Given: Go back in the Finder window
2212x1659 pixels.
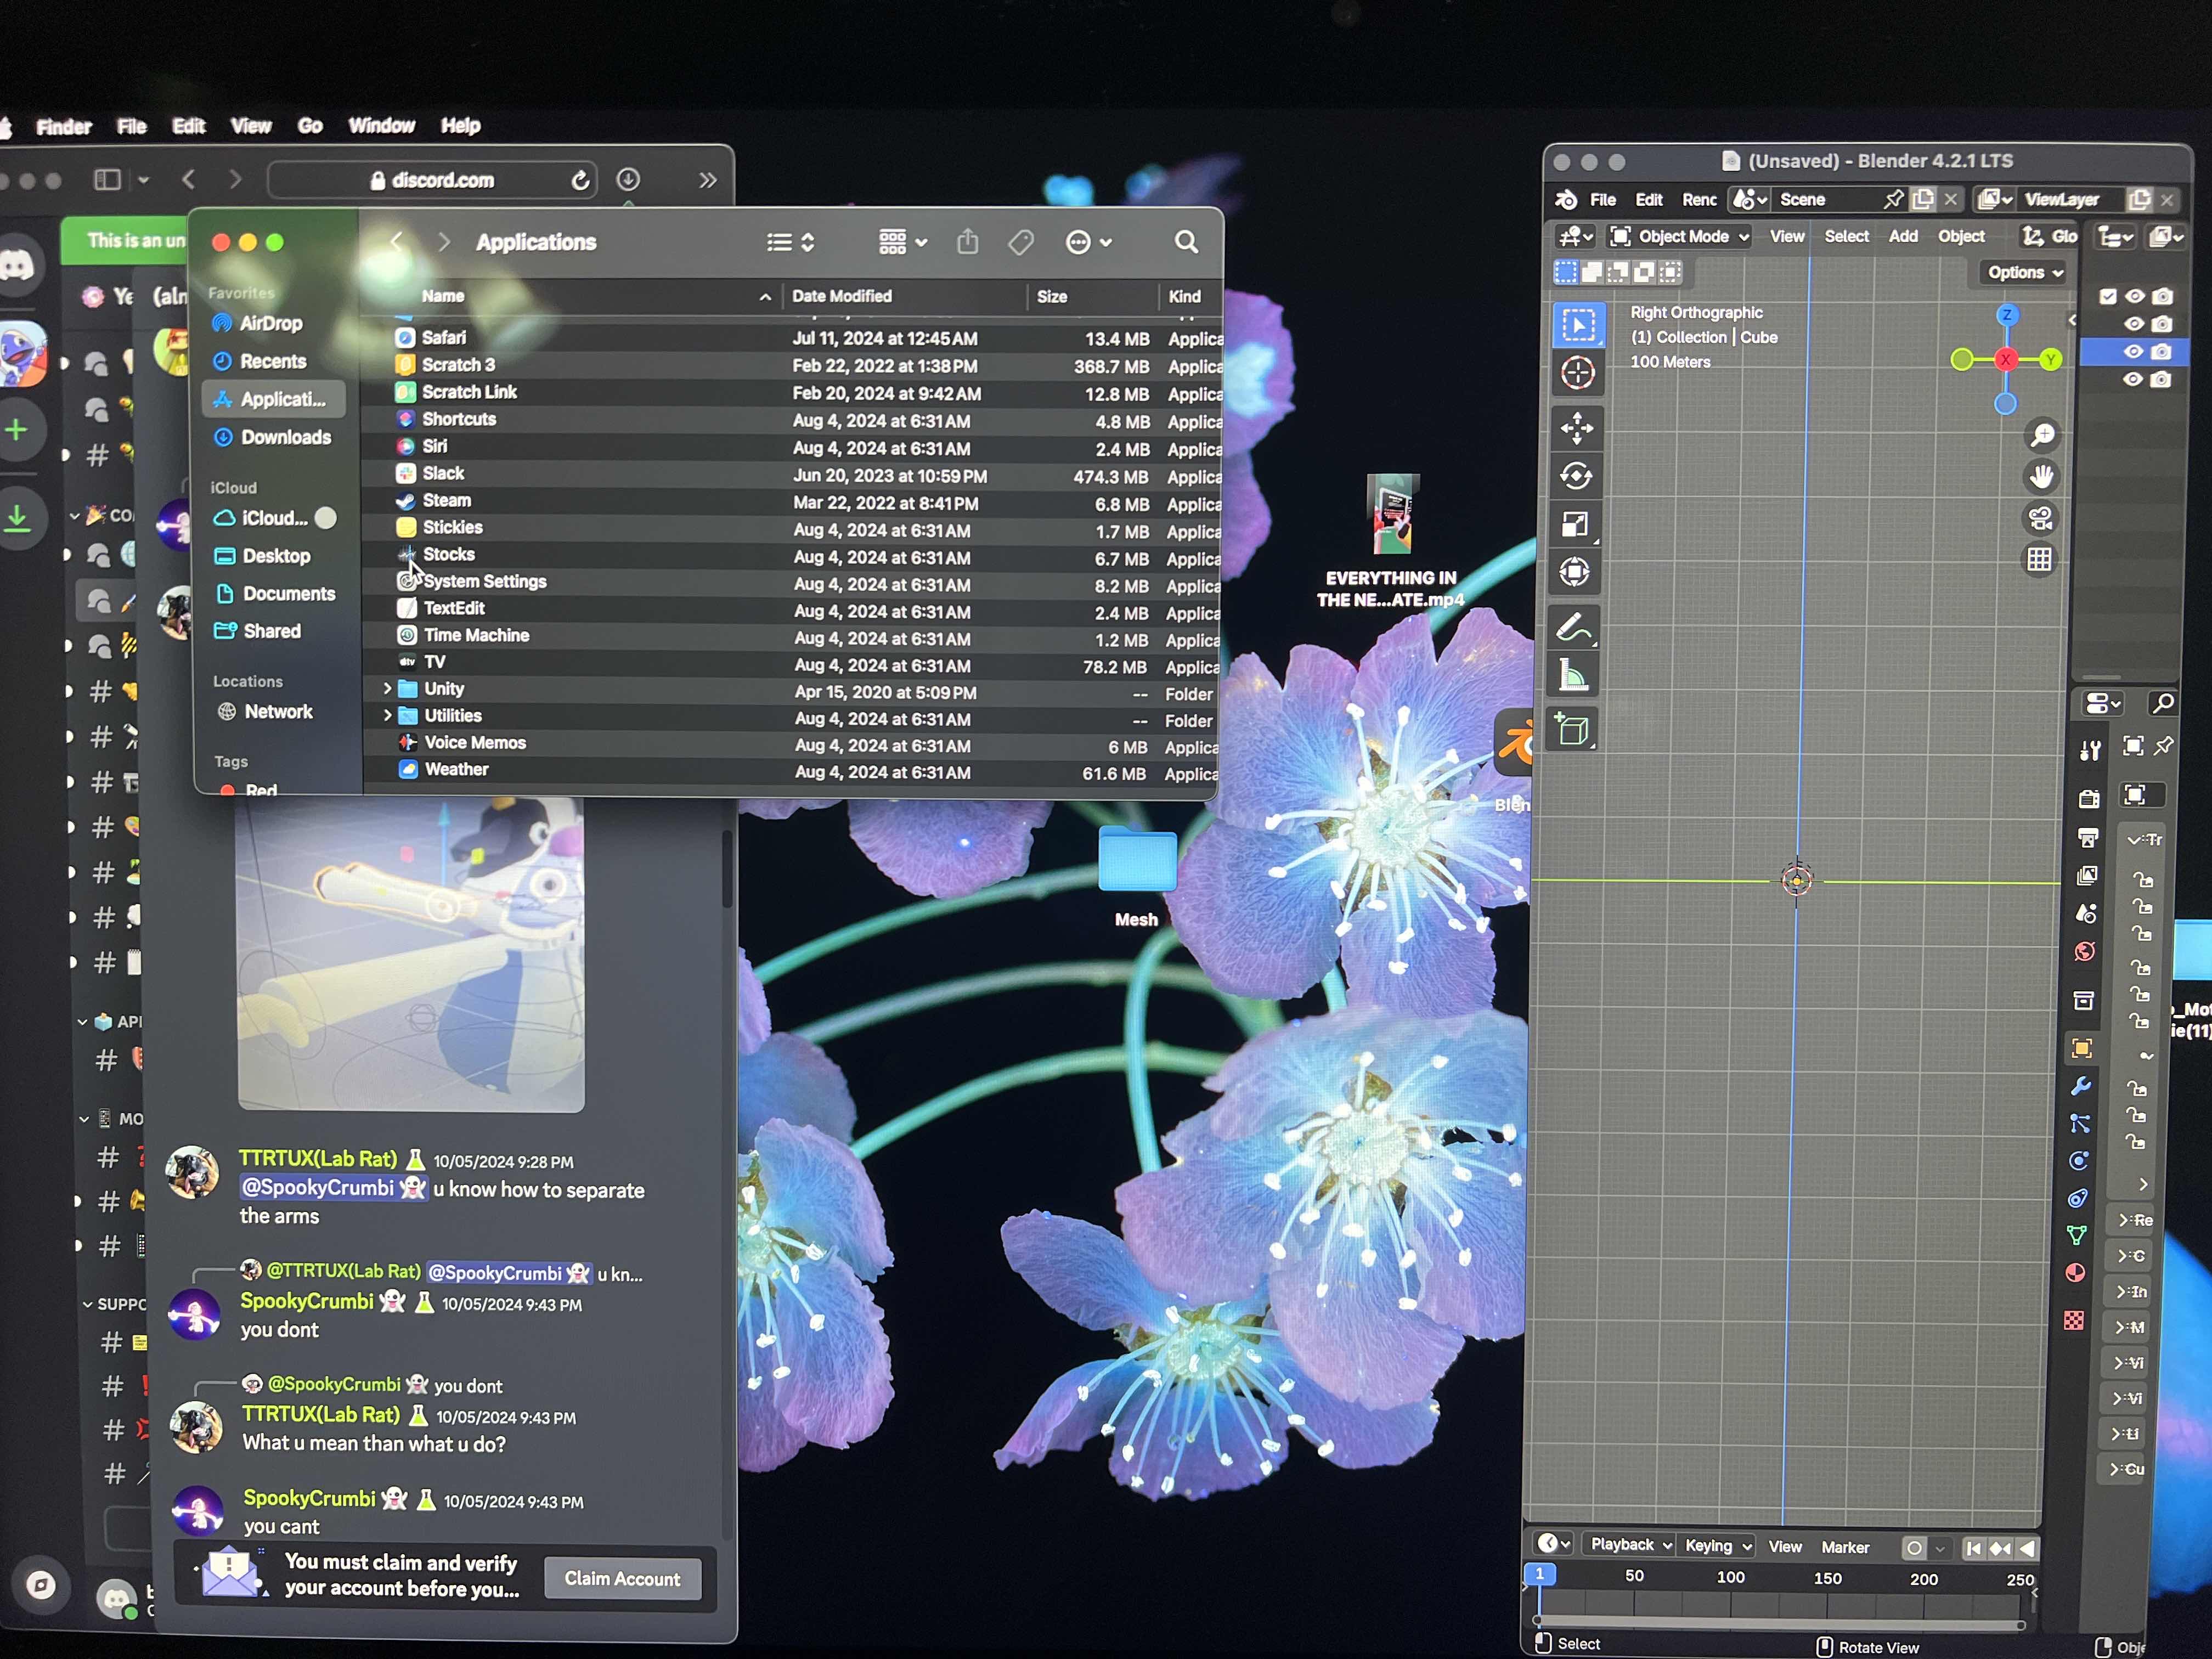Looking at the screenshot, I should 397,242.
